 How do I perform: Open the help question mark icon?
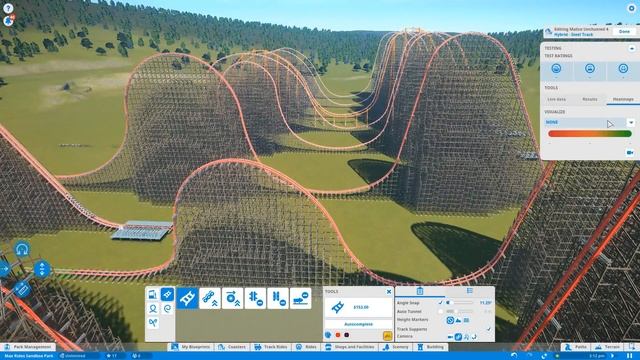[x=8, y=8]
